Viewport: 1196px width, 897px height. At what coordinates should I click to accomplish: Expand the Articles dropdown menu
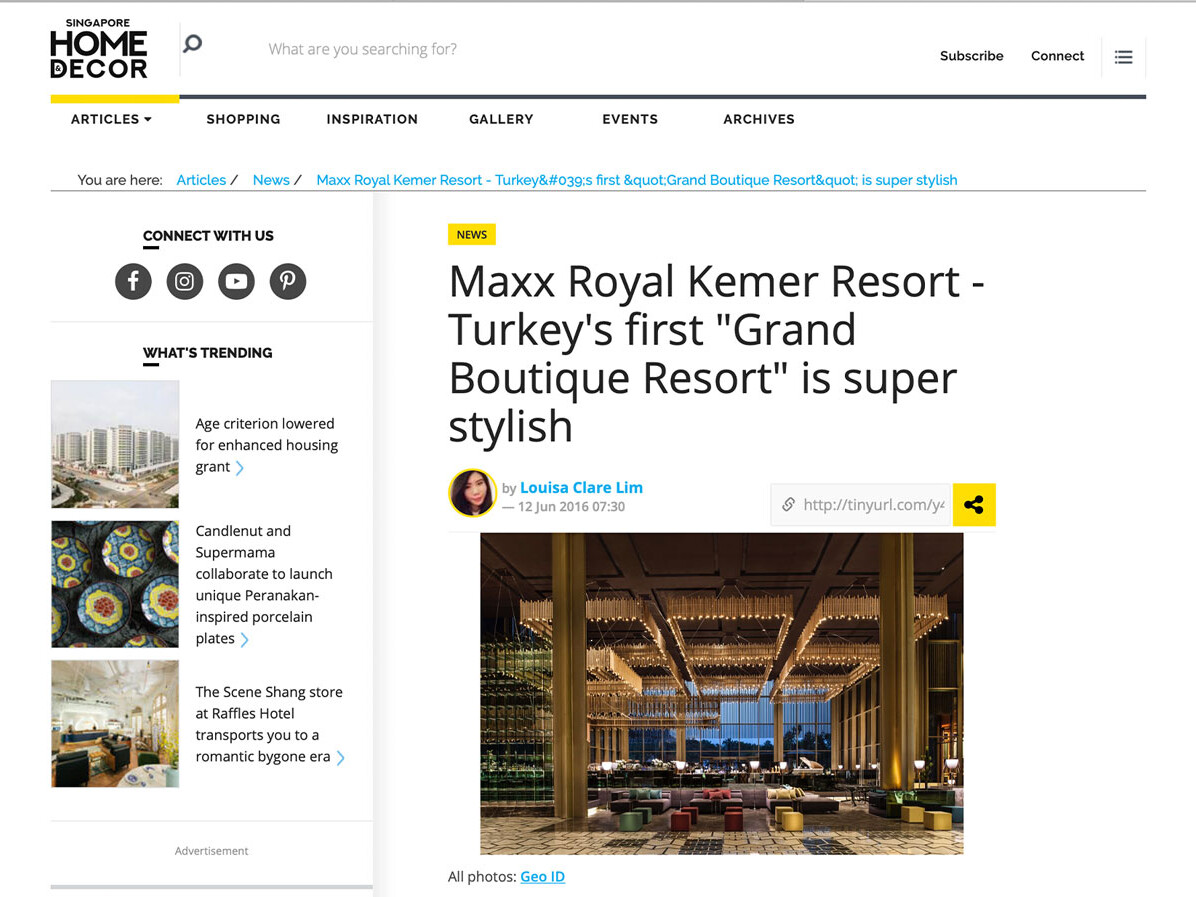[111, 119]
